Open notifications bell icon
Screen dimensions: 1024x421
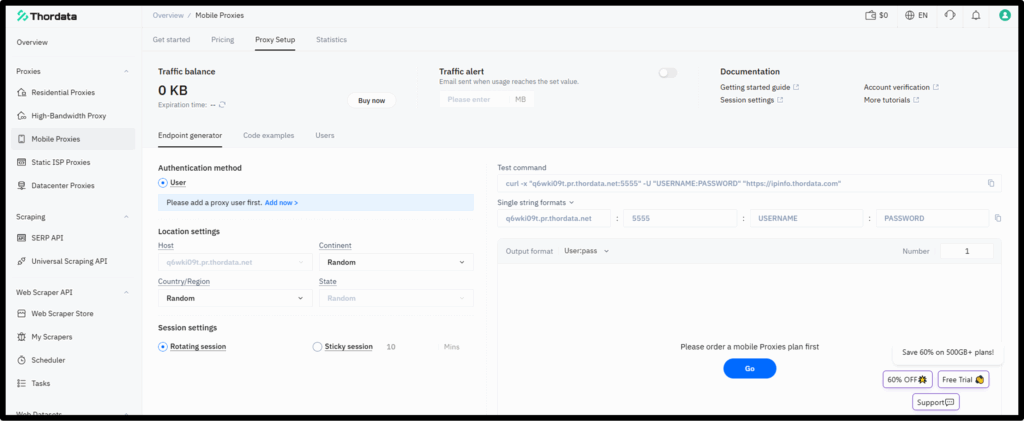pos(976,15)
